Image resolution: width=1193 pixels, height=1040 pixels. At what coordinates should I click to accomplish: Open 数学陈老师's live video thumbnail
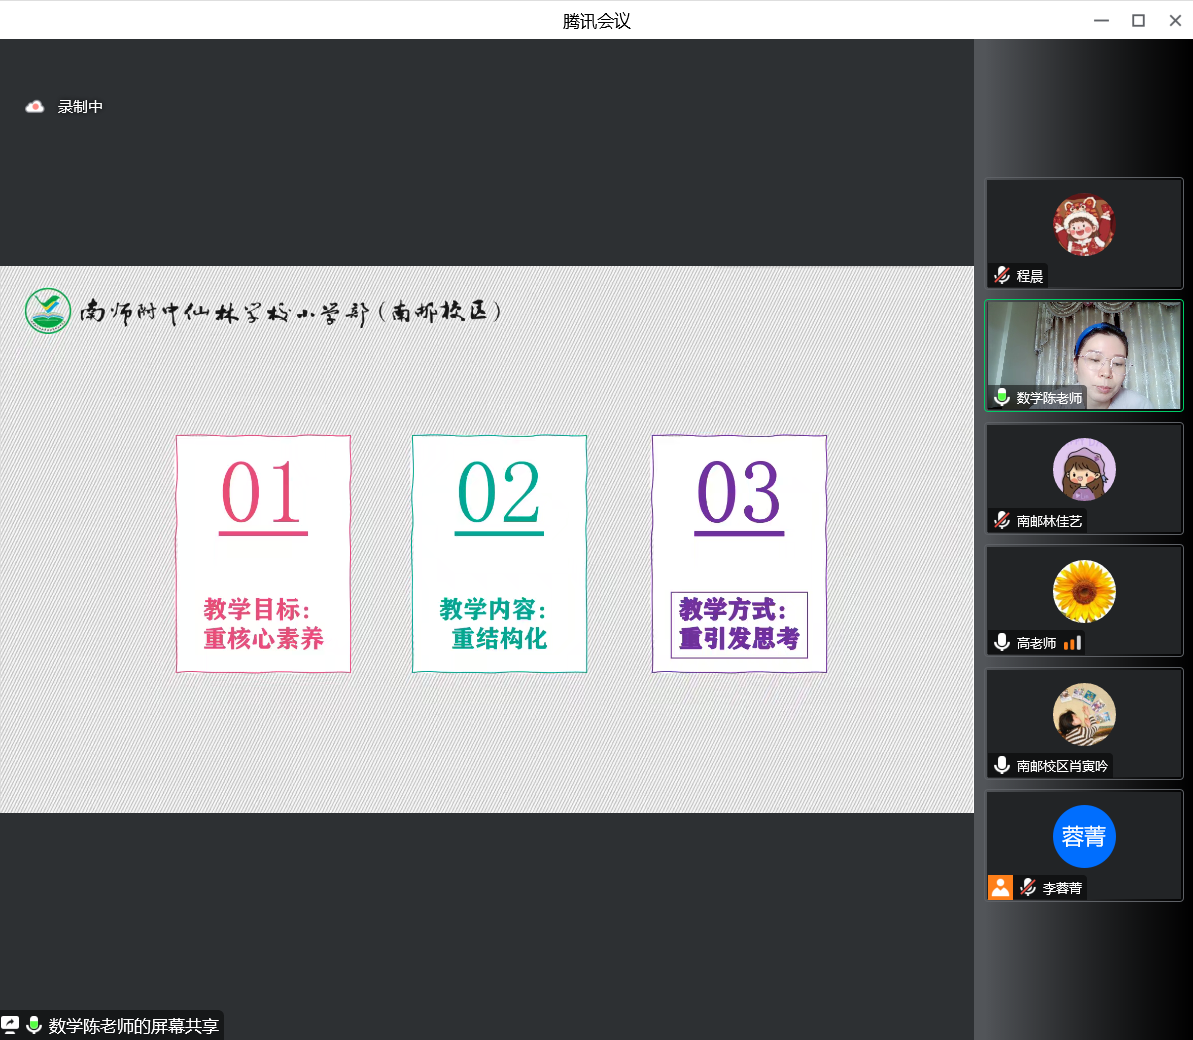[x=1084, y=355]
